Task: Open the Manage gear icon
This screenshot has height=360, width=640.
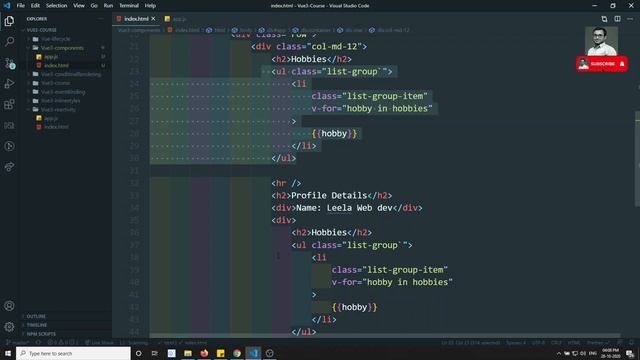Action: (9, 327)
